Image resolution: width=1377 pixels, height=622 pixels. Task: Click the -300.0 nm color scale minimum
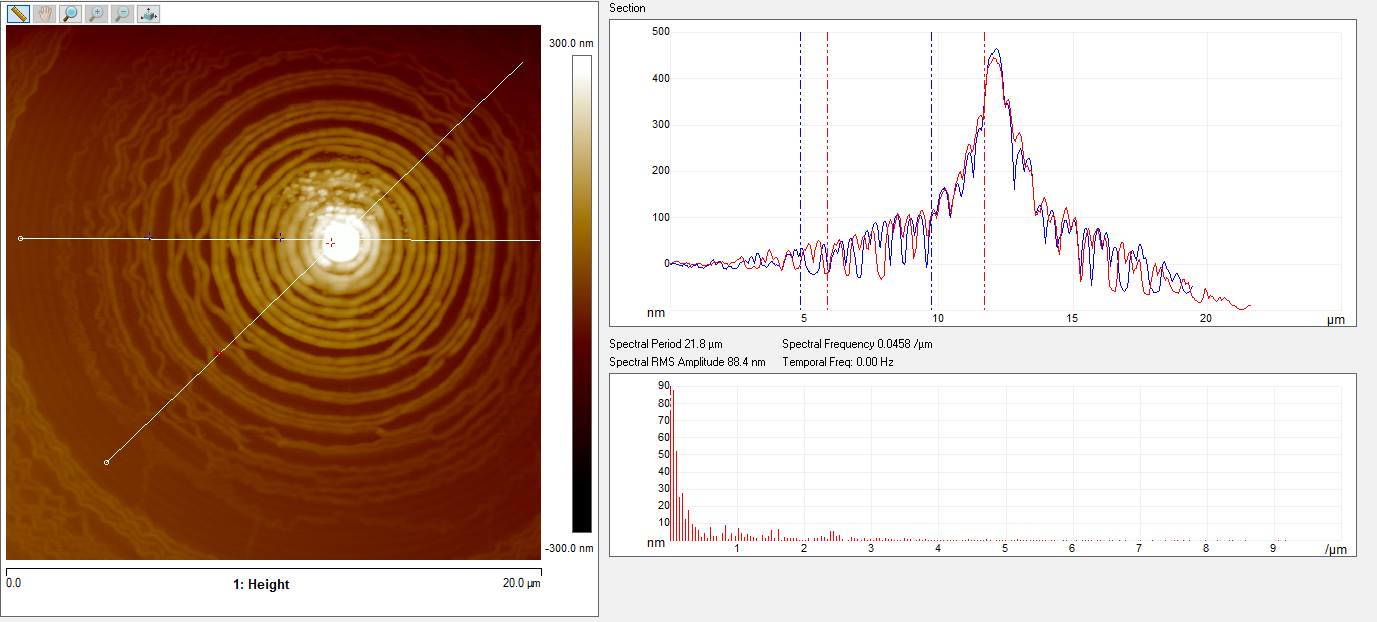(x=571, y=548)
